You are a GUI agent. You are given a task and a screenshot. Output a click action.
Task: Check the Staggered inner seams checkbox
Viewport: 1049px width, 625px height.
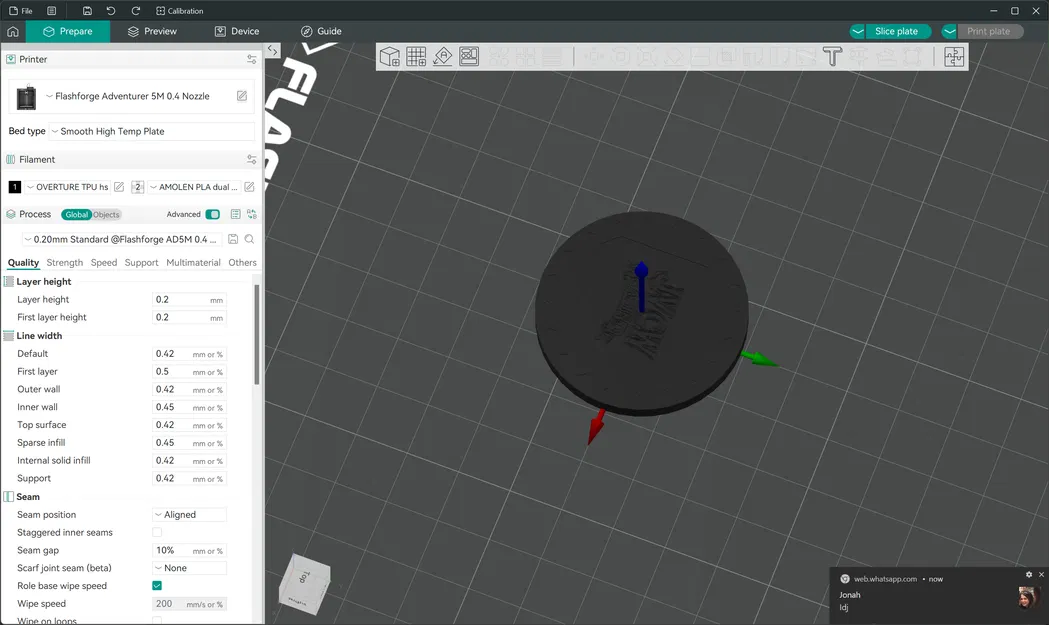pyautogui.click(x=156, y=532)
